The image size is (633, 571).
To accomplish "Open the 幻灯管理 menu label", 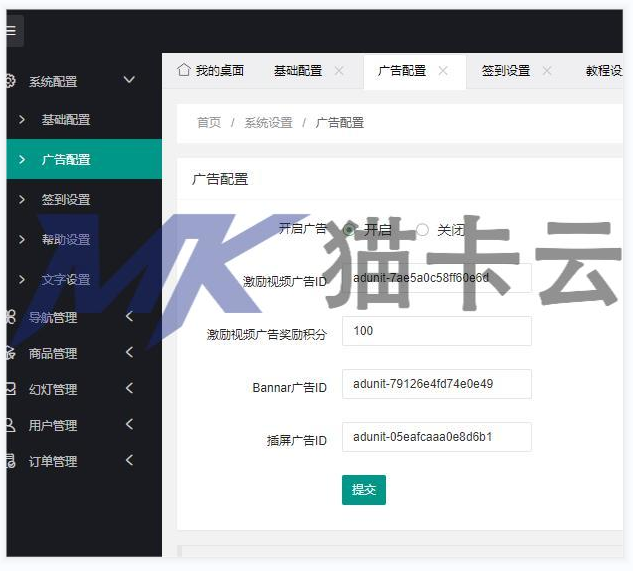I will pyautogui.click(x=53, y=389).
